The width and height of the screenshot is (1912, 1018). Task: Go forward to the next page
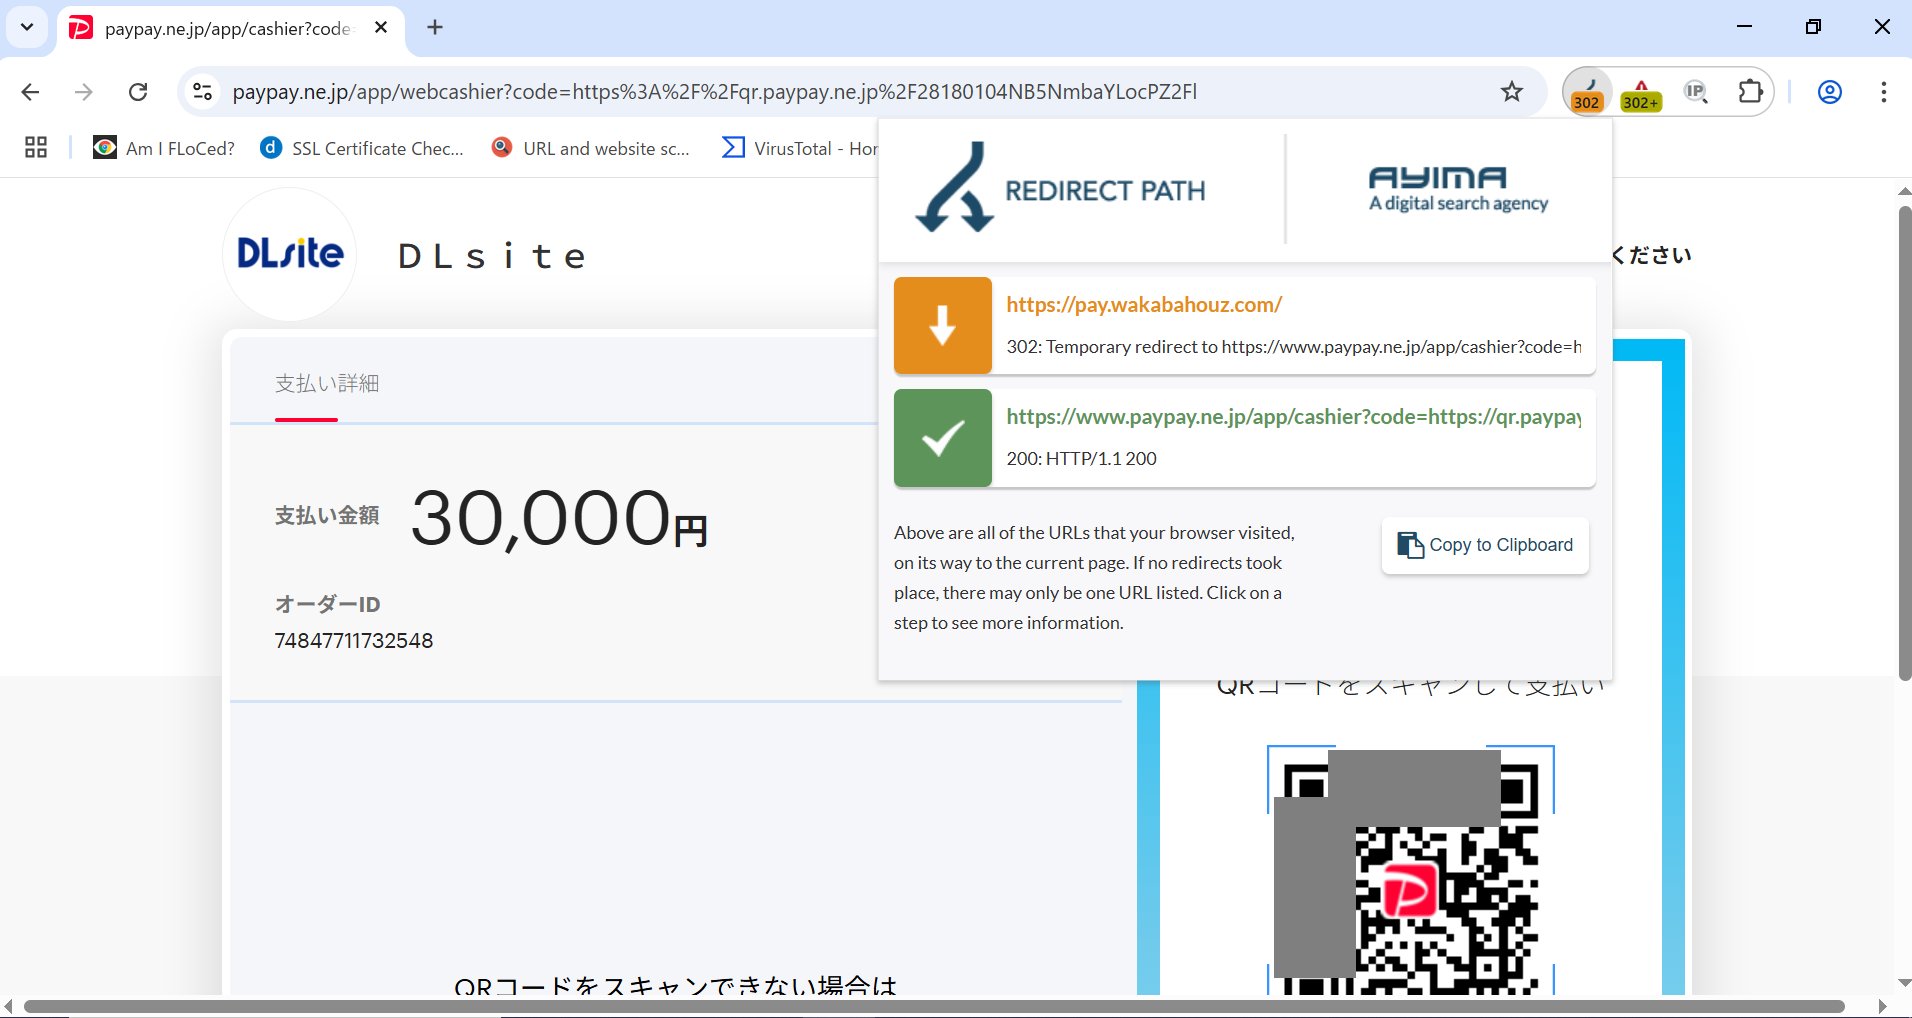click(84, 92)
